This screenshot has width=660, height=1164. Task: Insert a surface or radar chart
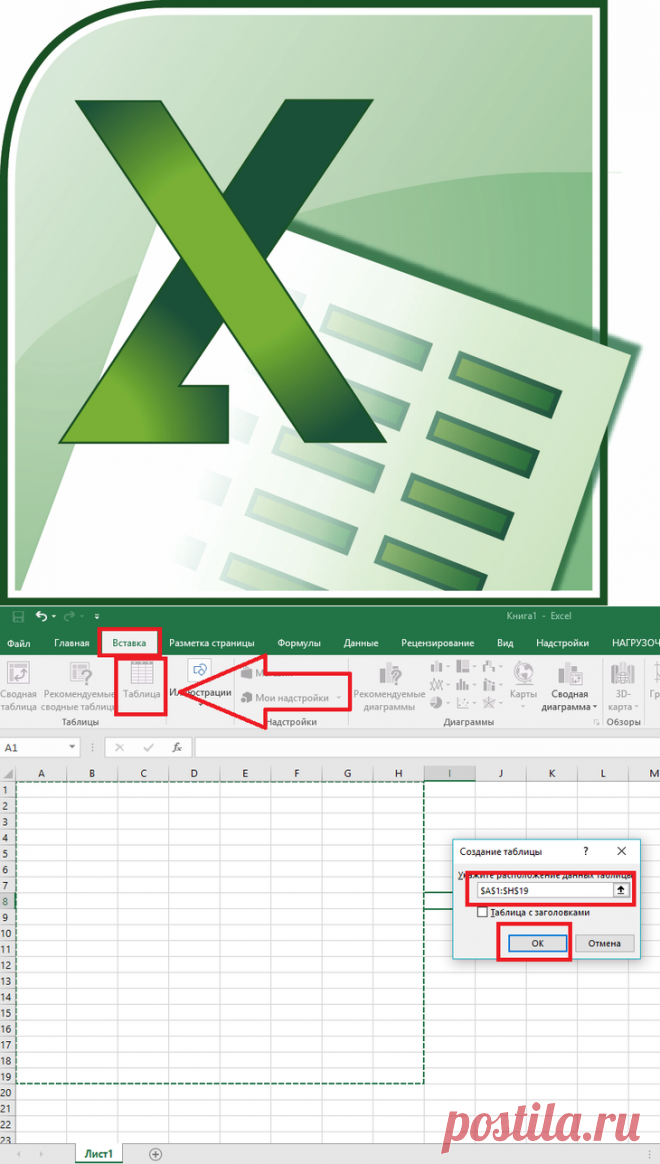[x=489, y=702]
